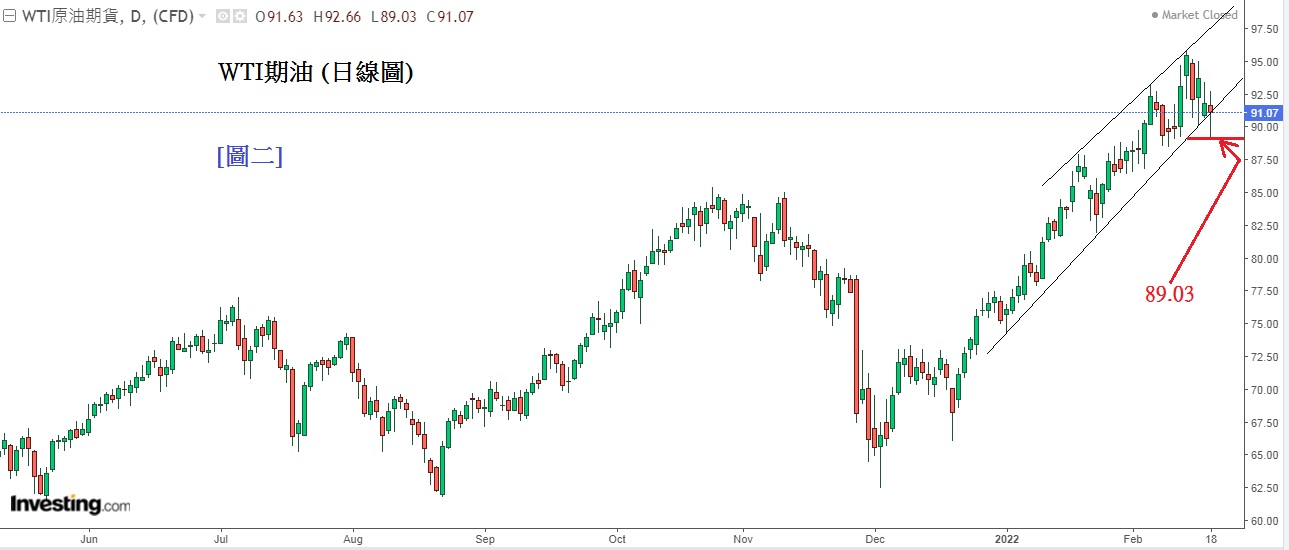Click the [圖二] blue label
1289x550 pixels.
(250, 156)
